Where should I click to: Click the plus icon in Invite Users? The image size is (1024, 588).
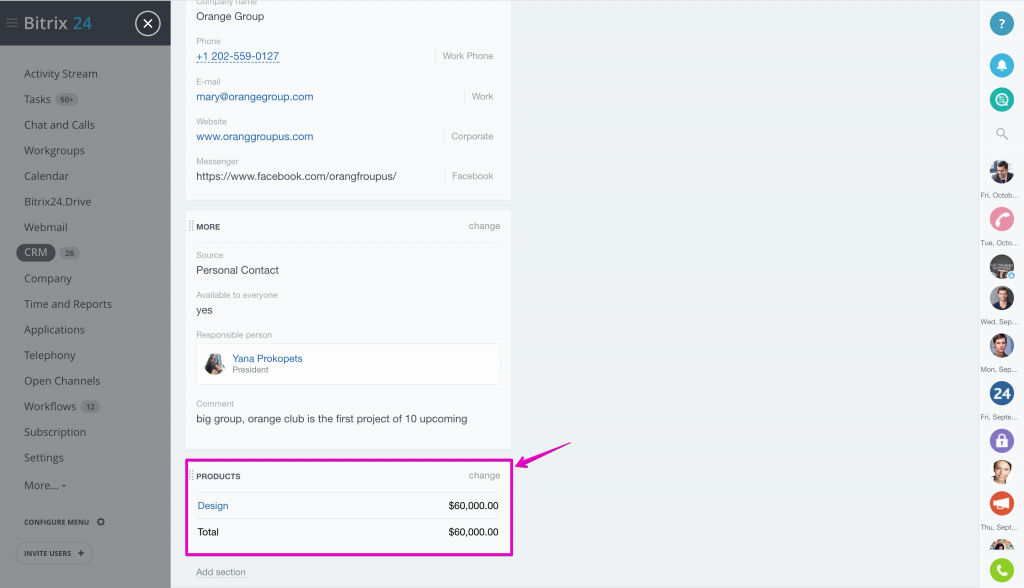pyautogui.click(x=81, y=553)
